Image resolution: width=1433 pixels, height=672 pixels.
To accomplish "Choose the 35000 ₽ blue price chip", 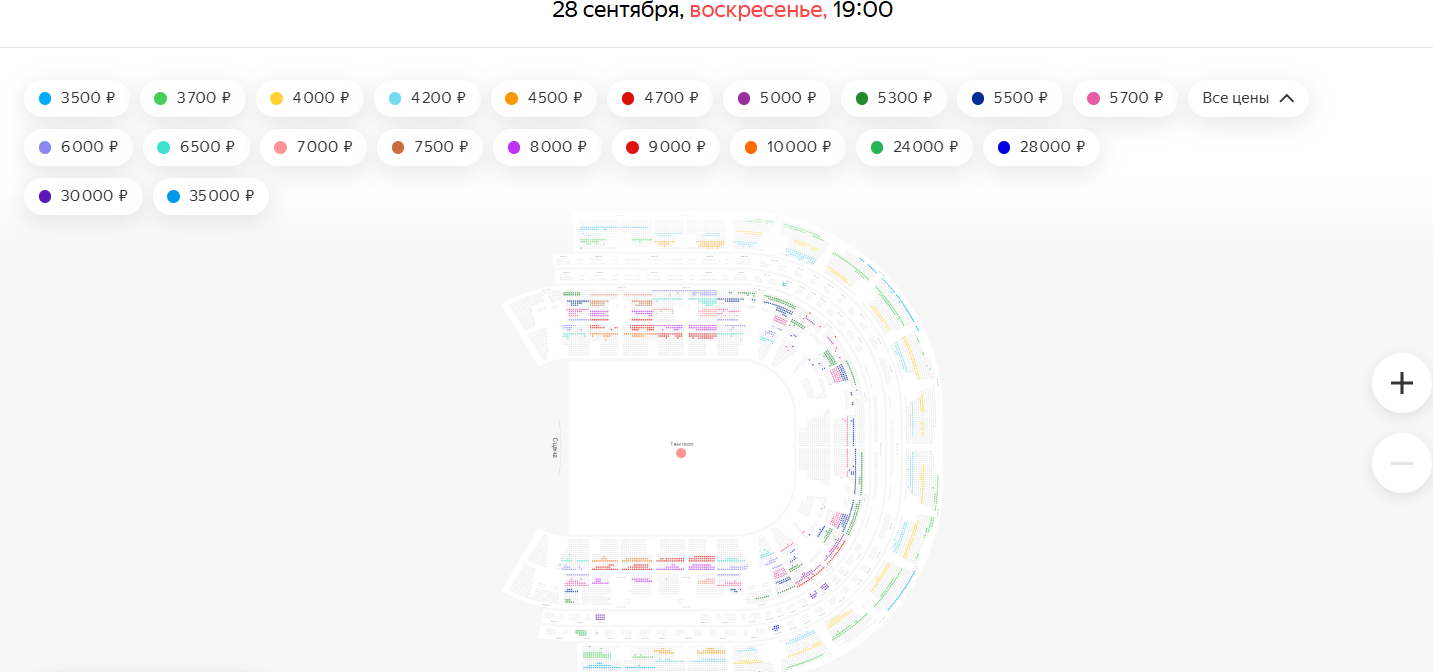I will (x=211, y=196).
